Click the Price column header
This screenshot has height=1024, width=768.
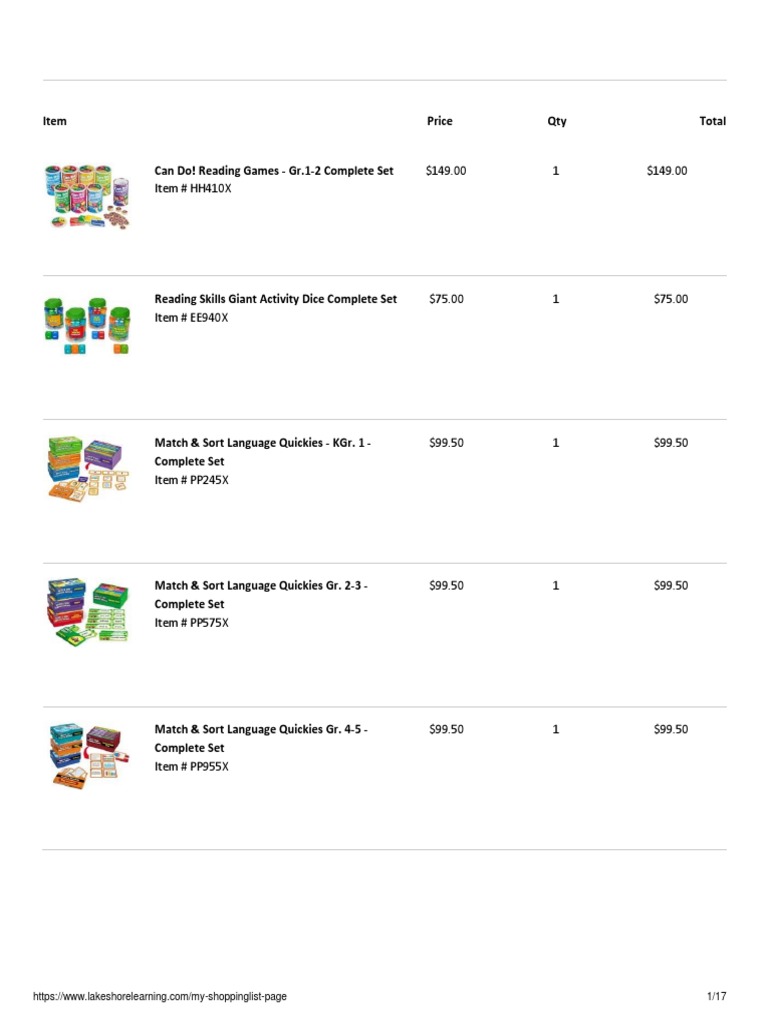pos(440,121)
